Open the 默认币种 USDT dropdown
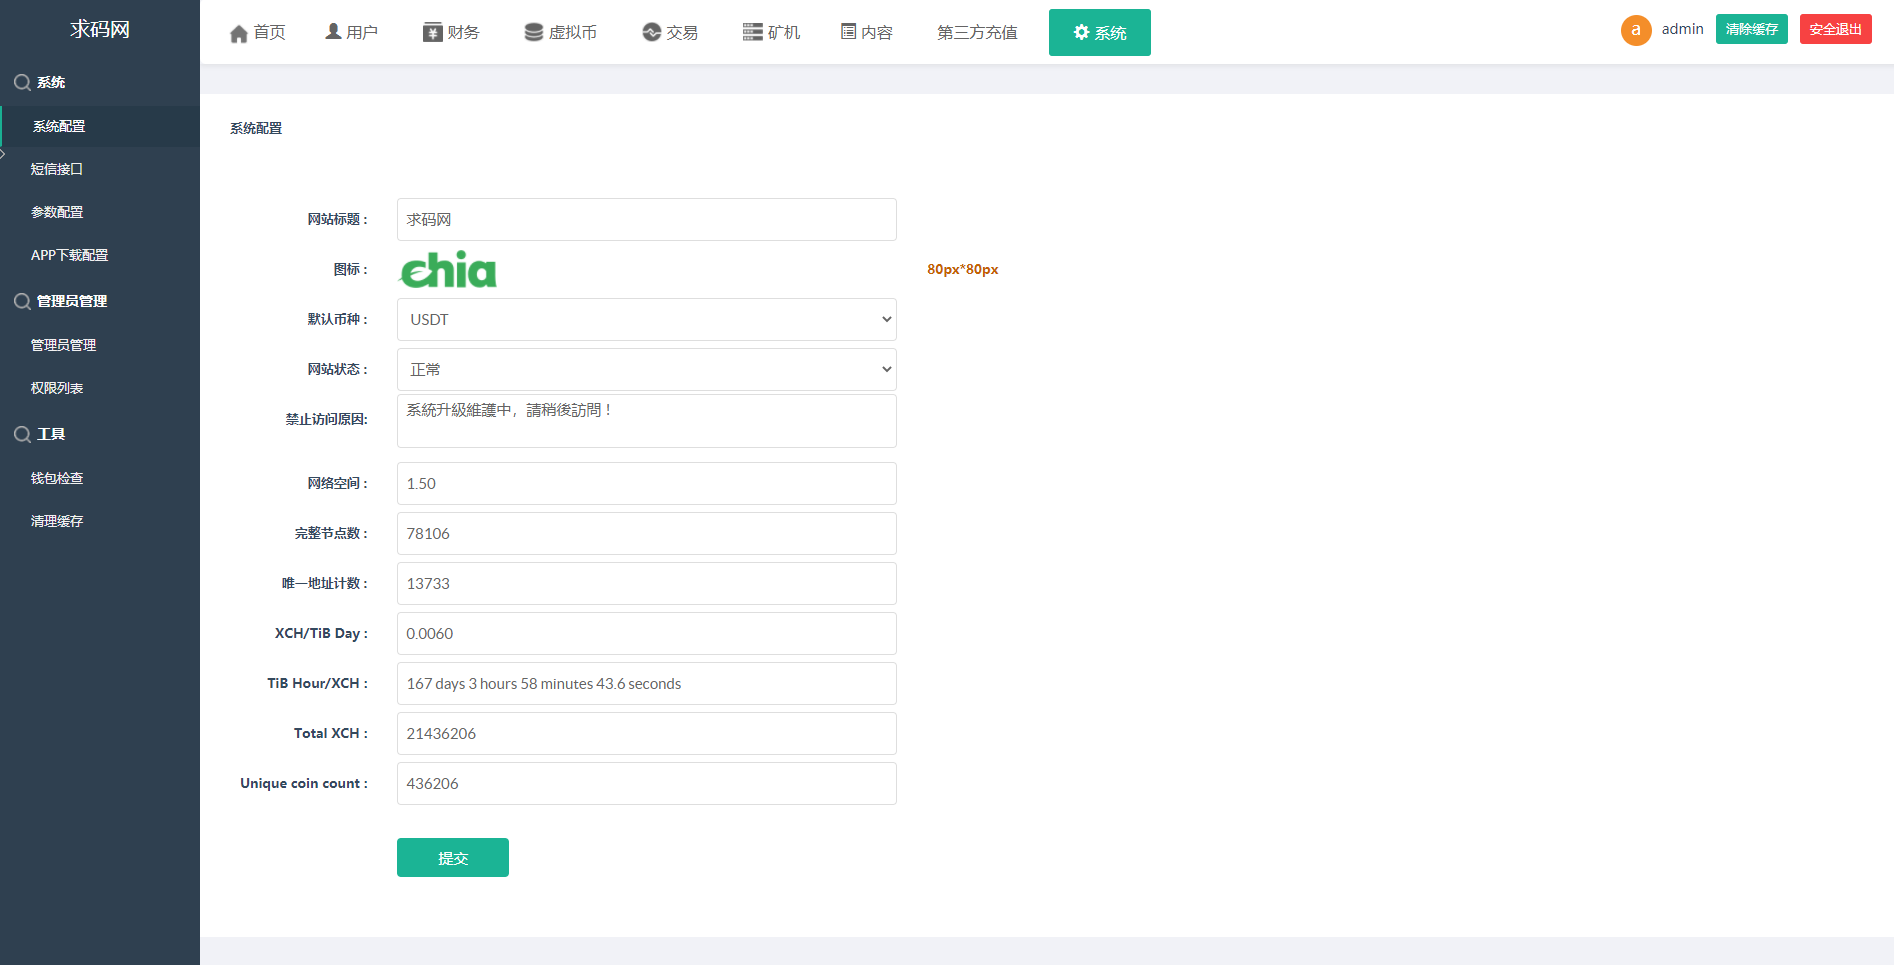This screenshot has width=1894, height=965. tap(646, 320)
